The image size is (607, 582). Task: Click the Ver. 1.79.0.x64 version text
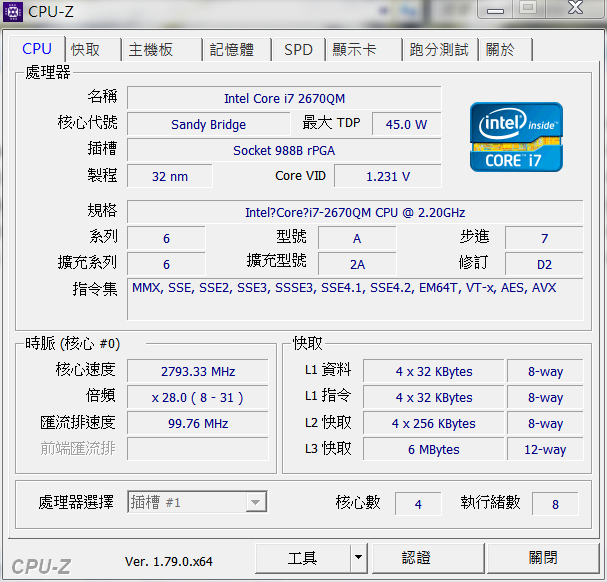[x=169, y=561]
